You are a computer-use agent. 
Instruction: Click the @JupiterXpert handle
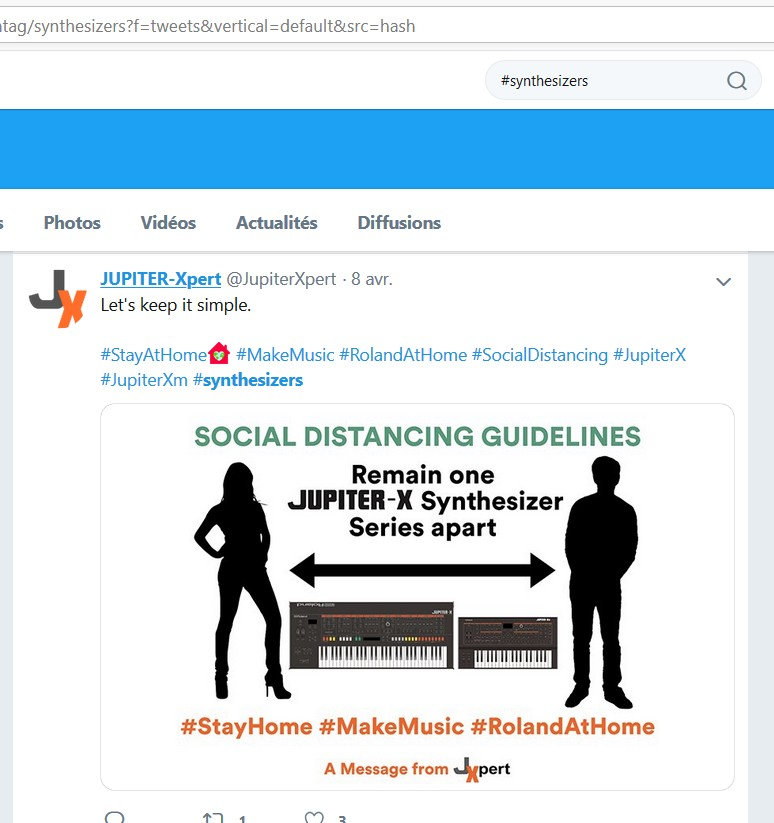tap(281, 279)
